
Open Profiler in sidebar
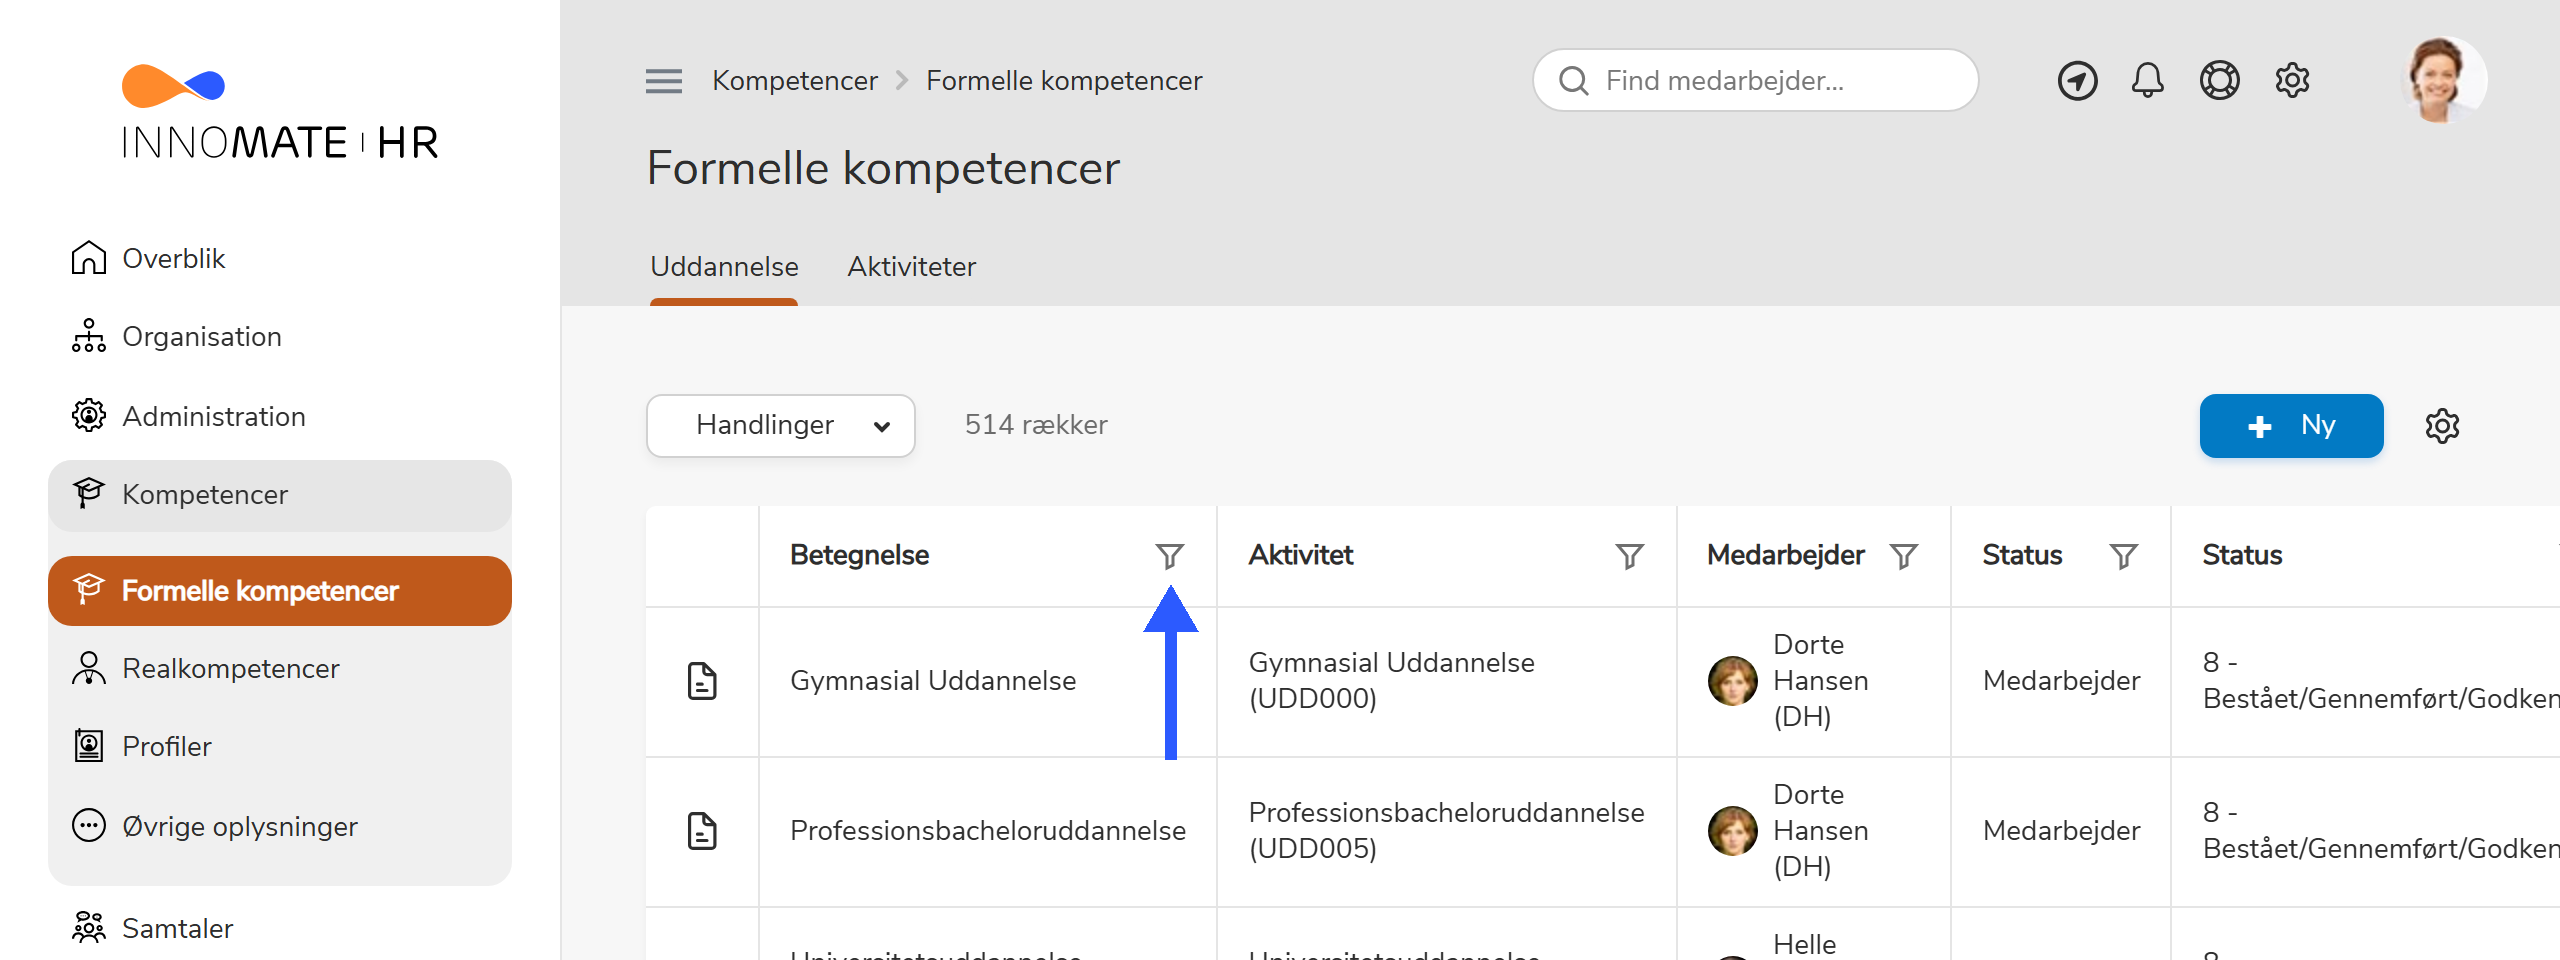pyautogui.click(x=167, y=746)
